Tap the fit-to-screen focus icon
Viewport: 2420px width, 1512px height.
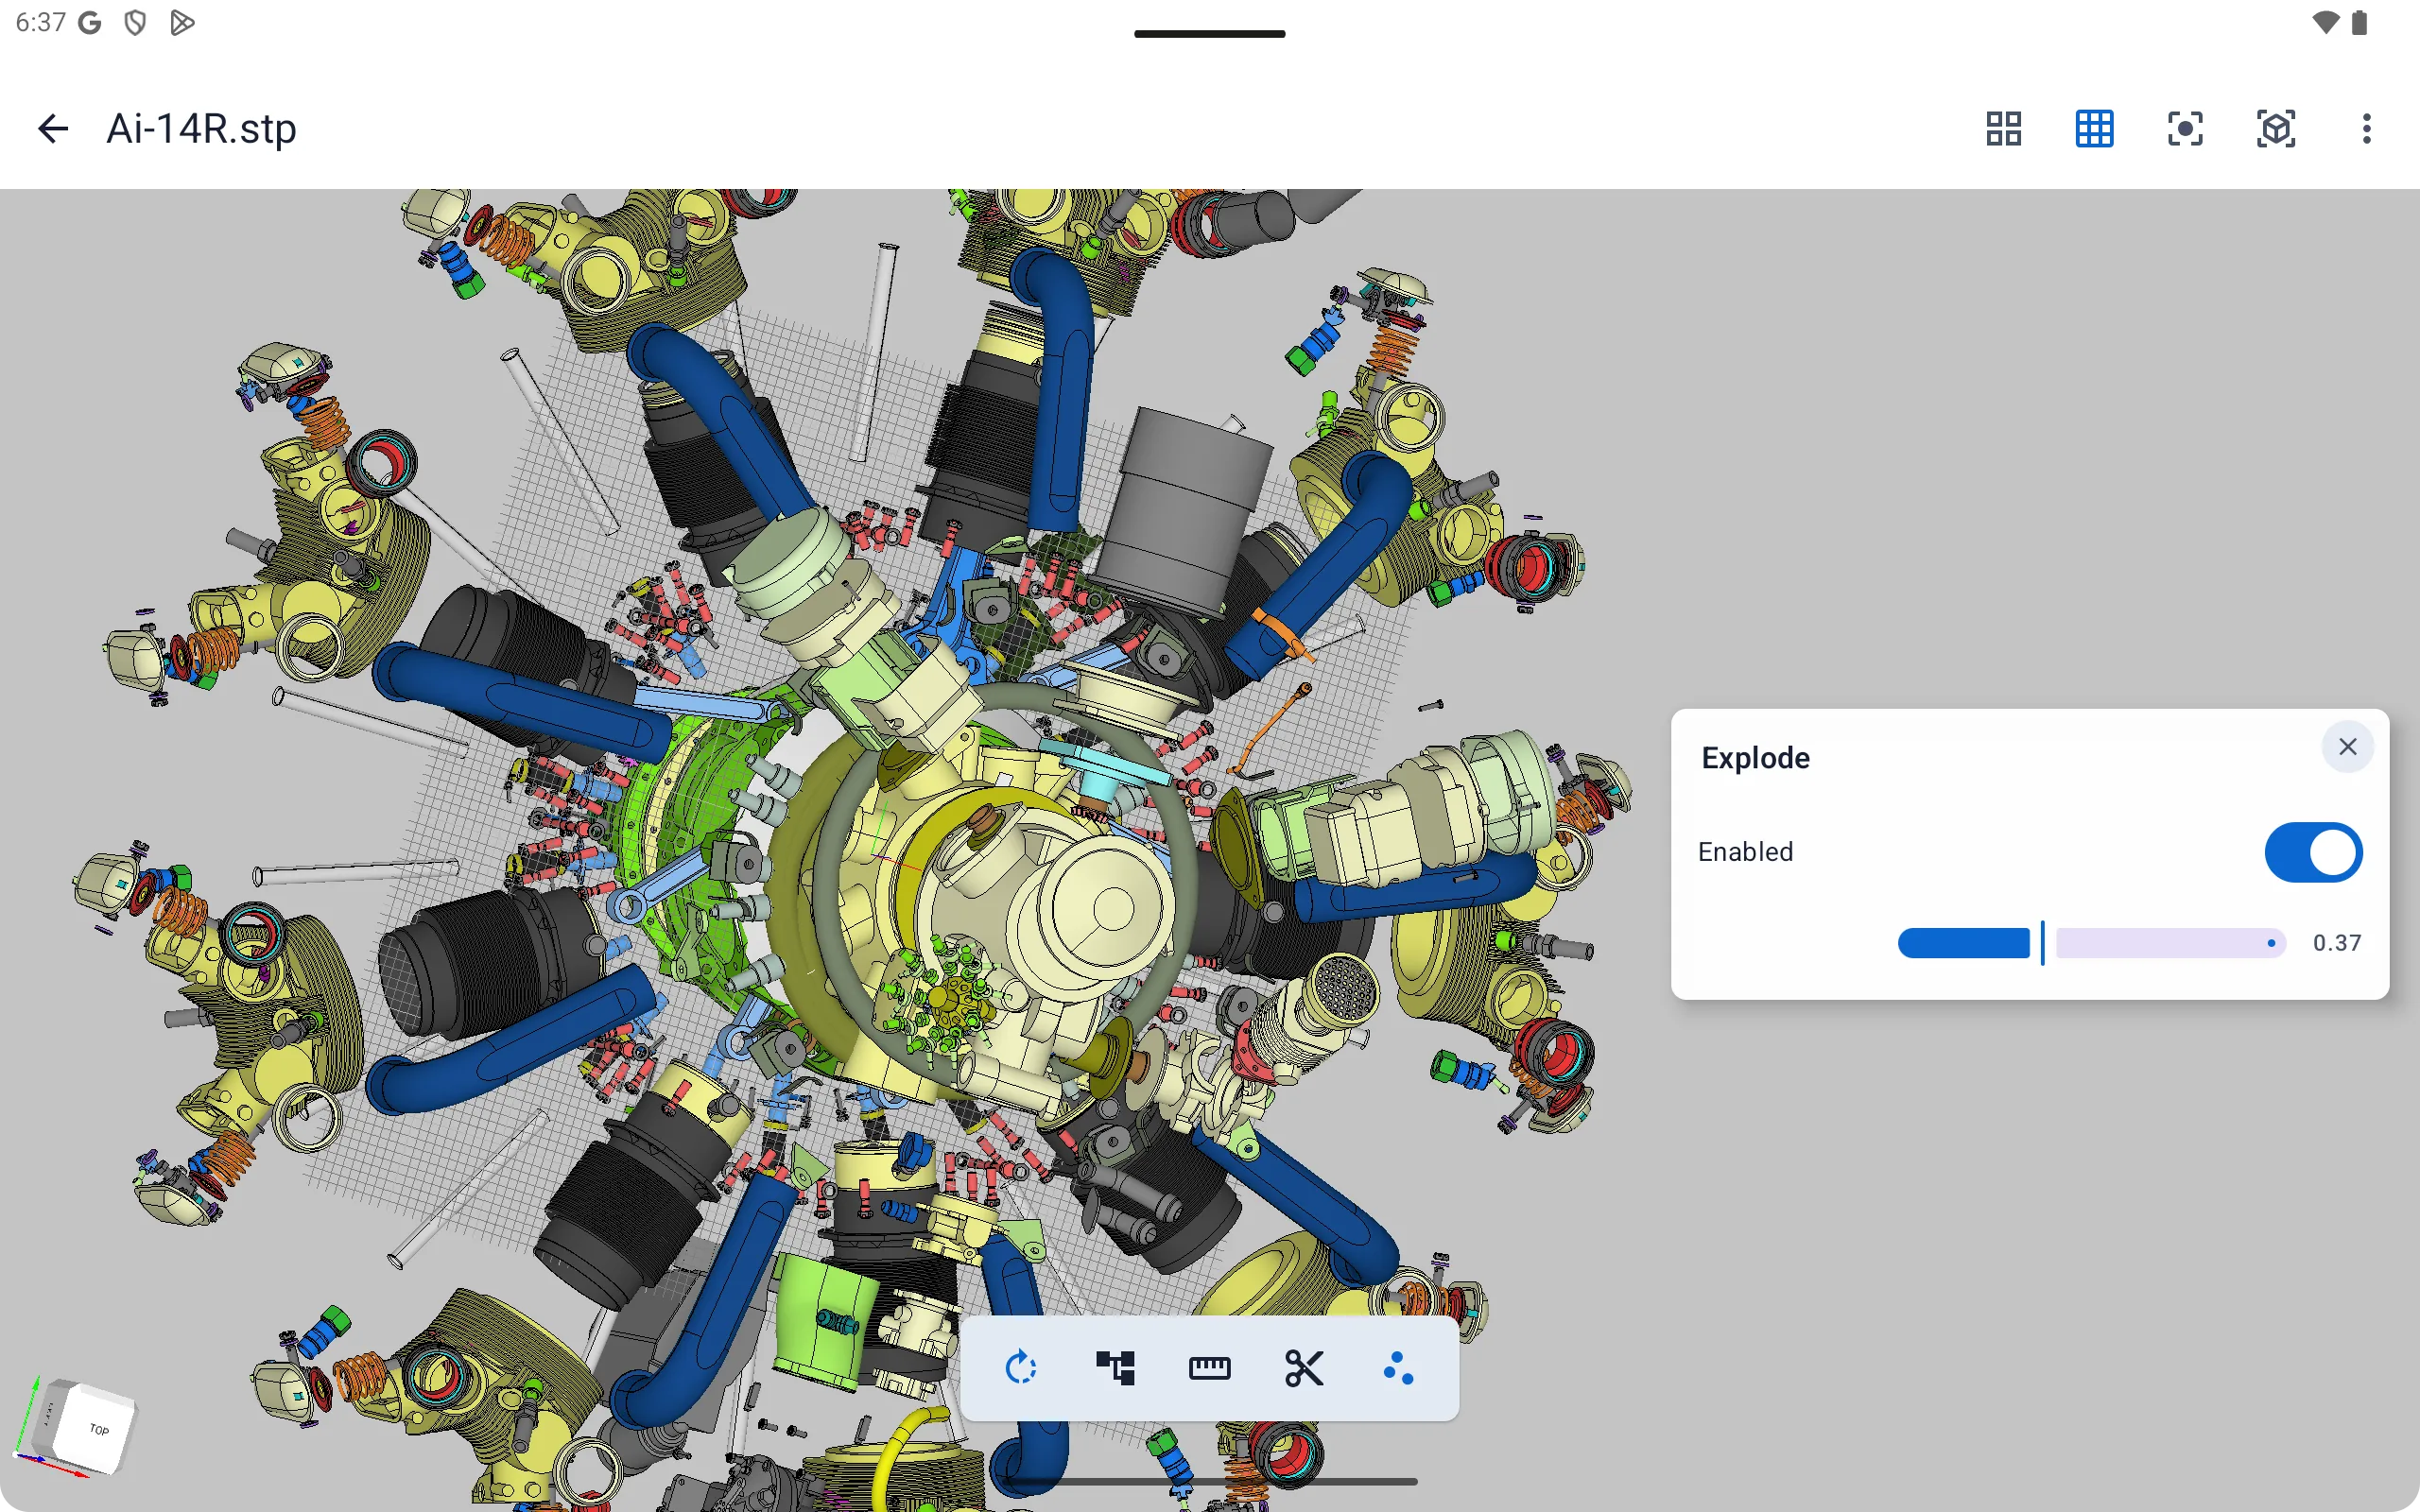click(2185, 129)
